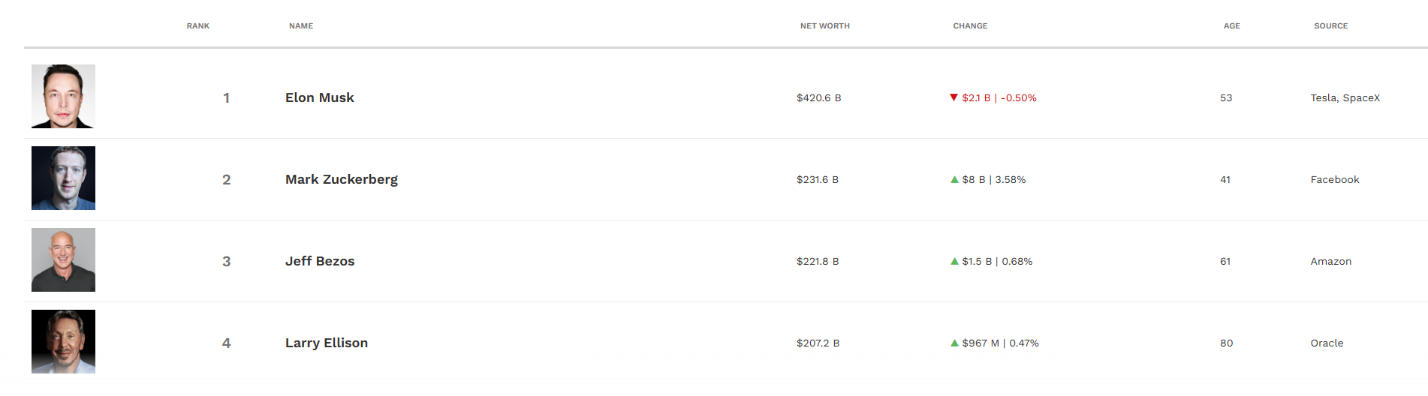Open the rank 2 profile photo
1428x396 pixels.
(x=63, y=178)
